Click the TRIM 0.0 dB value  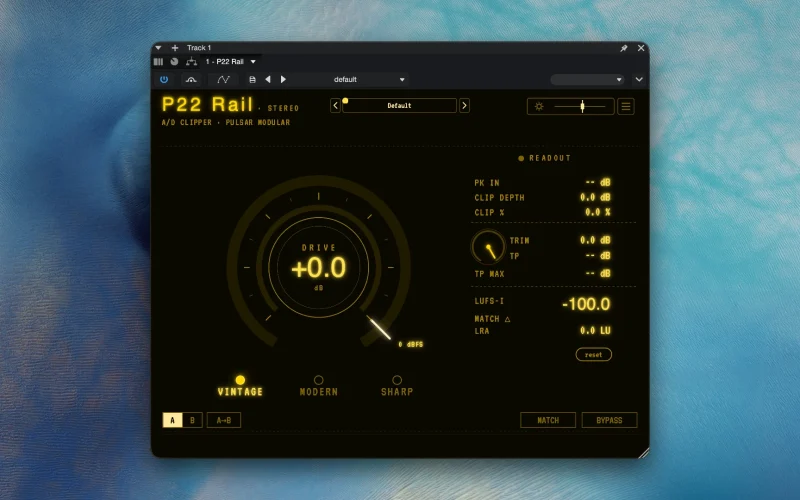click(595, 240)
